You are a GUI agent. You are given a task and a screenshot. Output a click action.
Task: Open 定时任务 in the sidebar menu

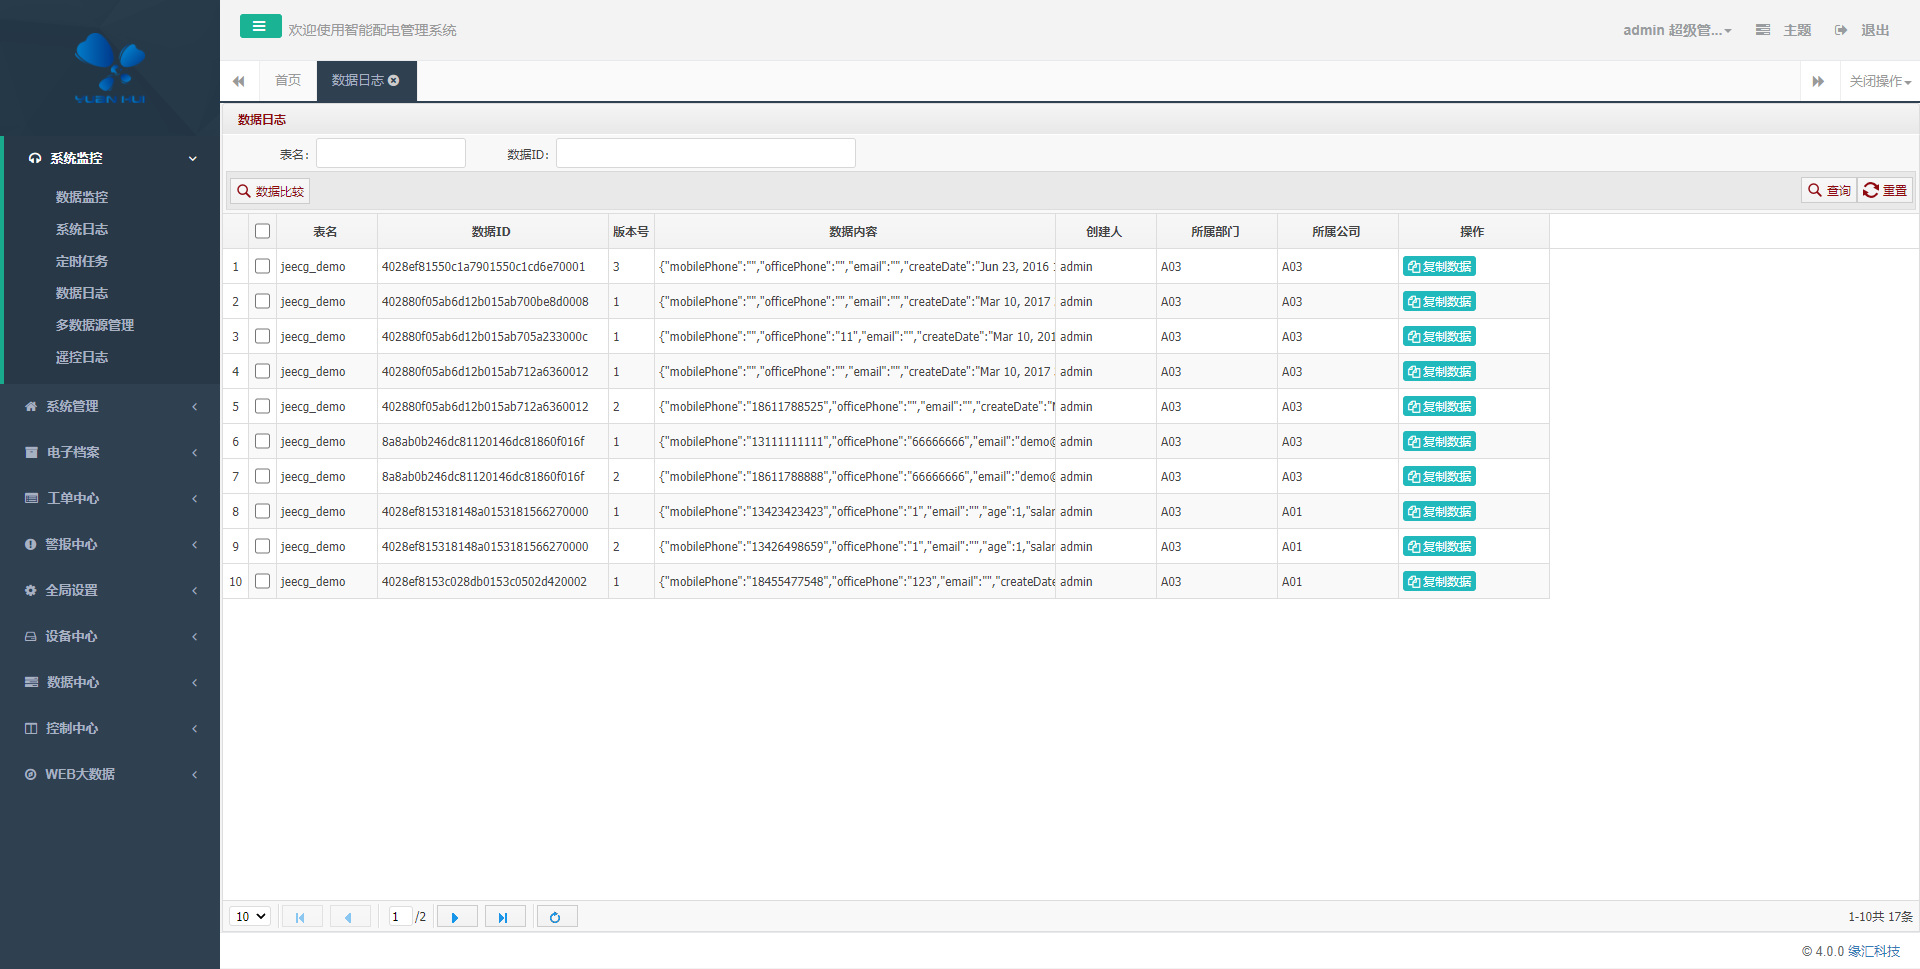(82, 261)
